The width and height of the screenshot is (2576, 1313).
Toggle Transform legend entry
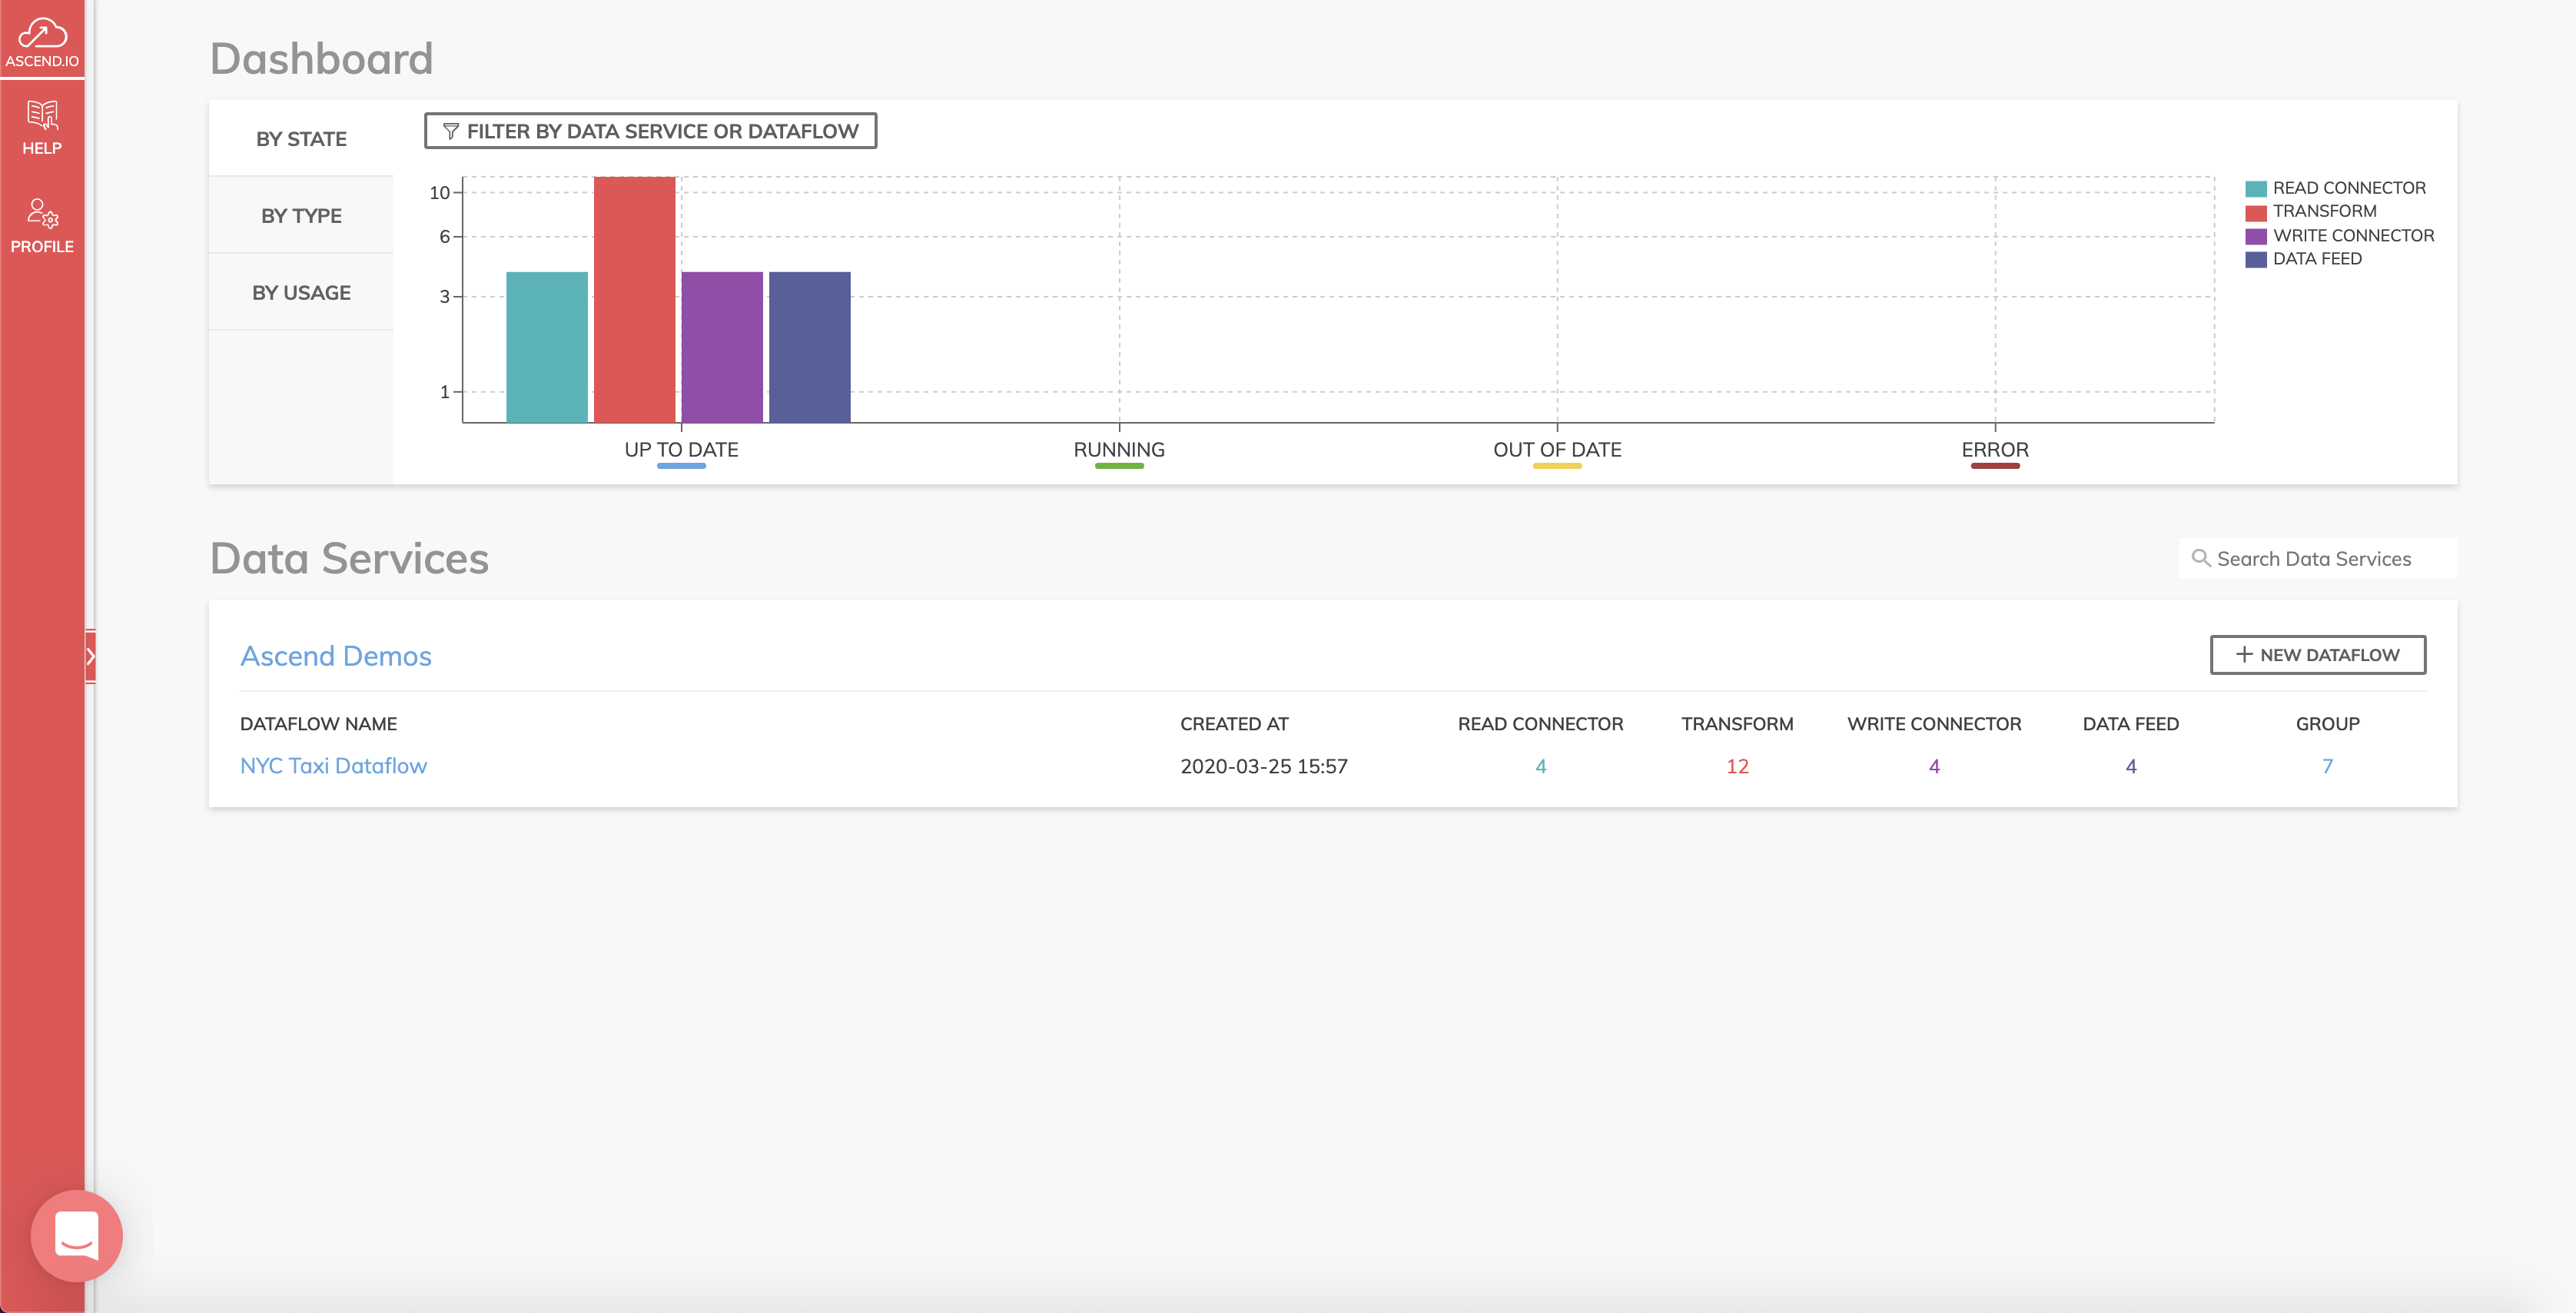click(x=2323, y=211)
